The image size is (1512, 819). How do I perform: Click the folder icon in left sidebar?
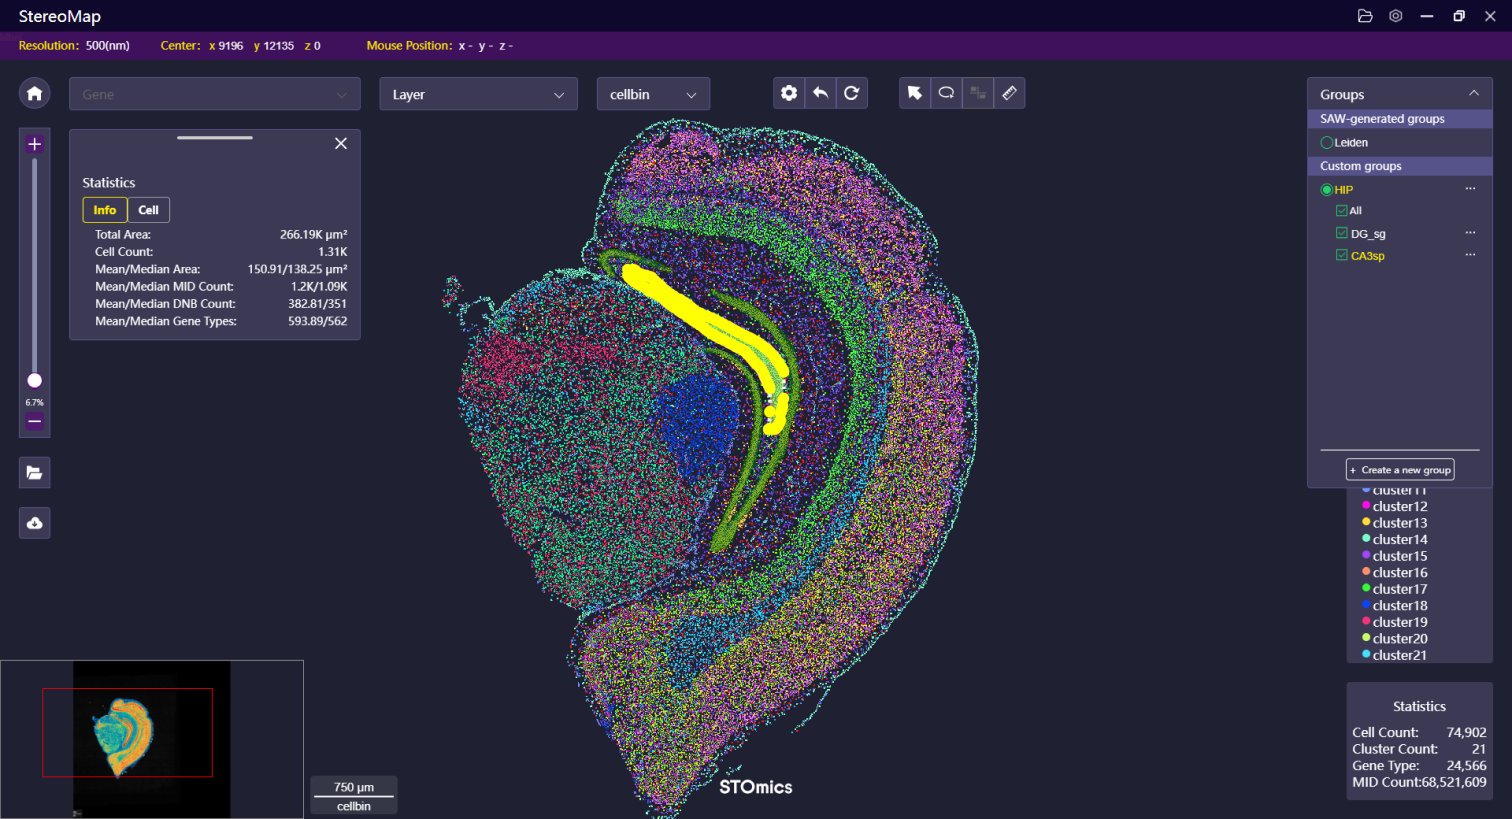tap(34, 473)
